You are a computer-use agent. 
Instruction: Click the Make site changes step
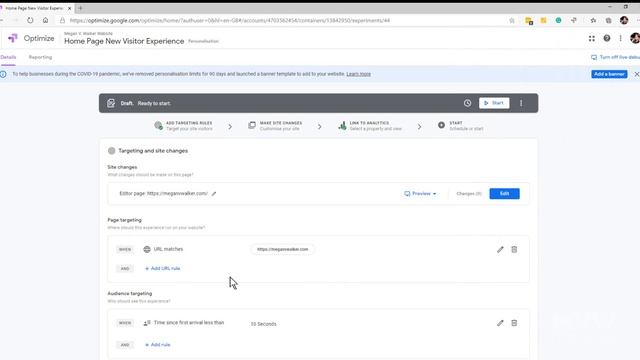tap(275, 126)
